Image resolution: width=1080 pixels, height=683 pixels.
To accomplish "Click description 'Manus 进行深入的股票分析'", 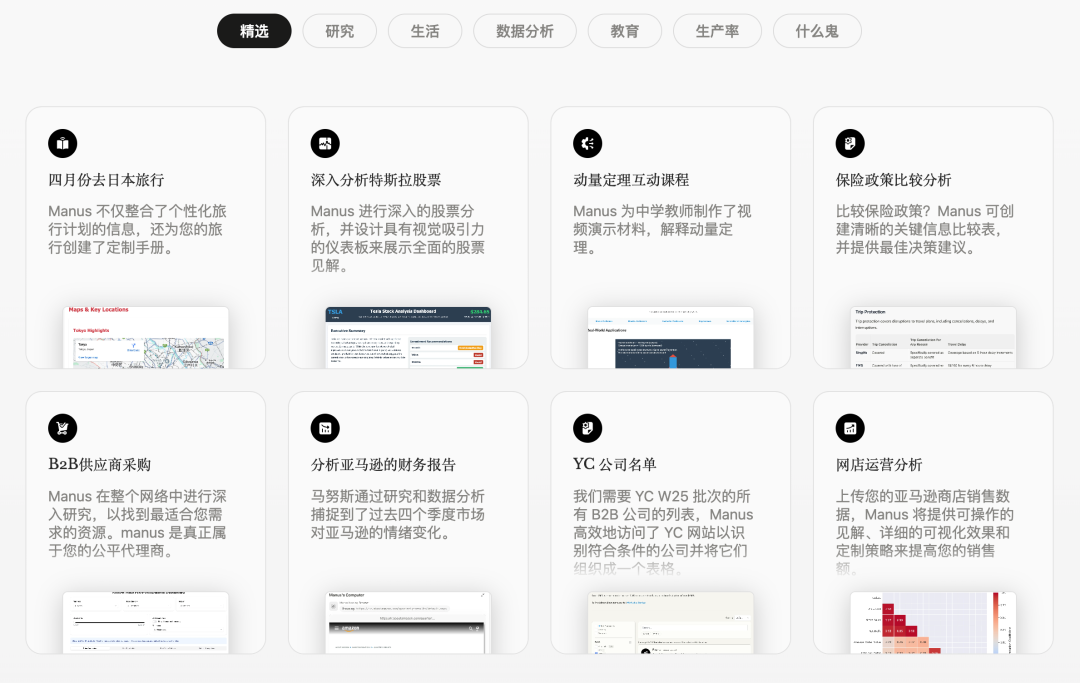I will (397, 238).
